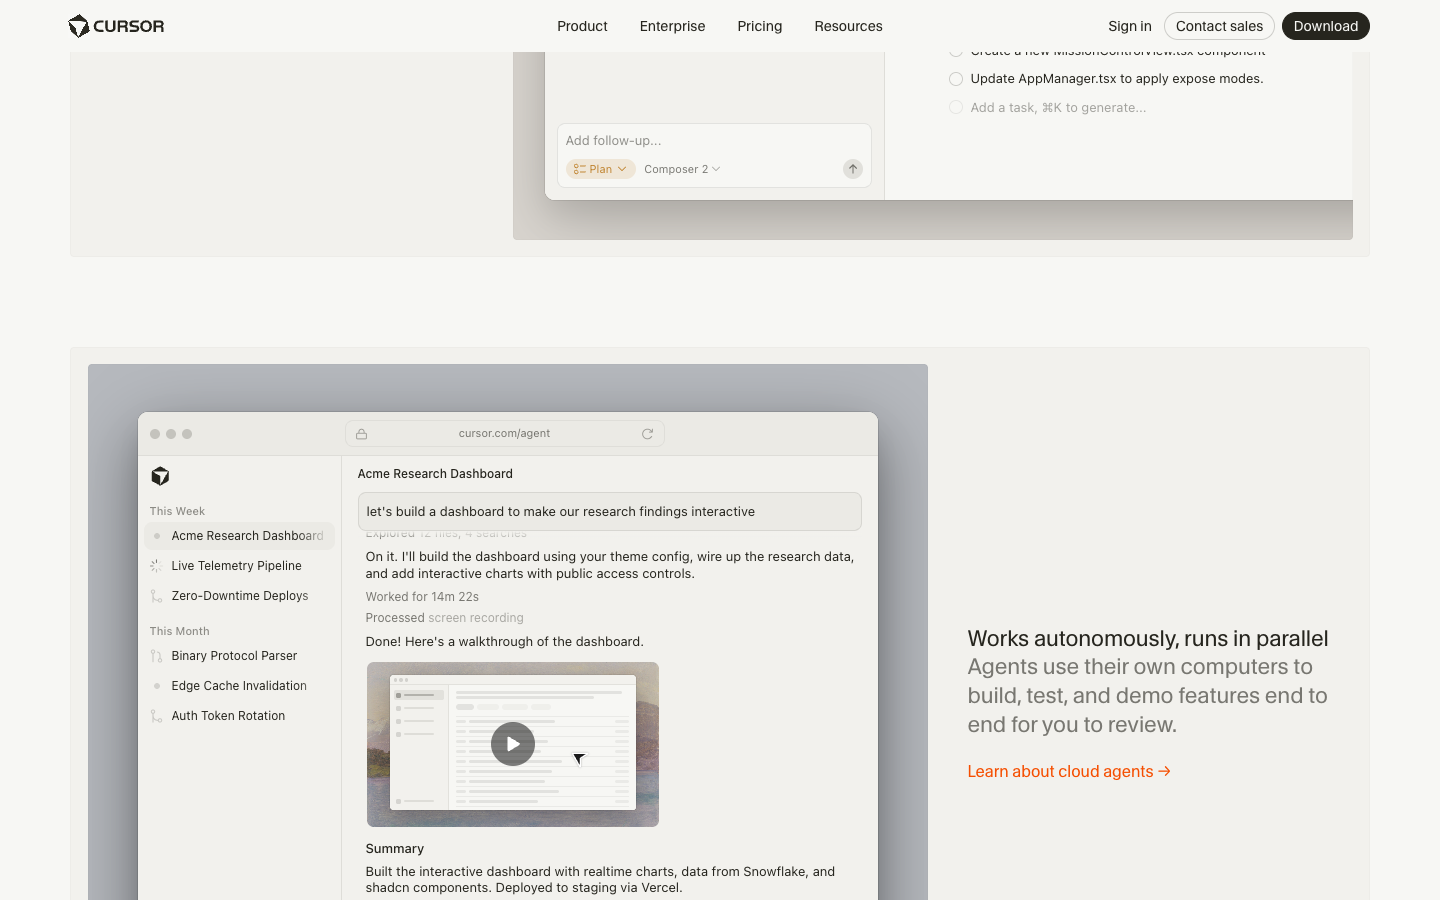Open the Enterprise menu item
Image resolution: width=1440 pixels, height=900 pixels.
click(672, 26)
